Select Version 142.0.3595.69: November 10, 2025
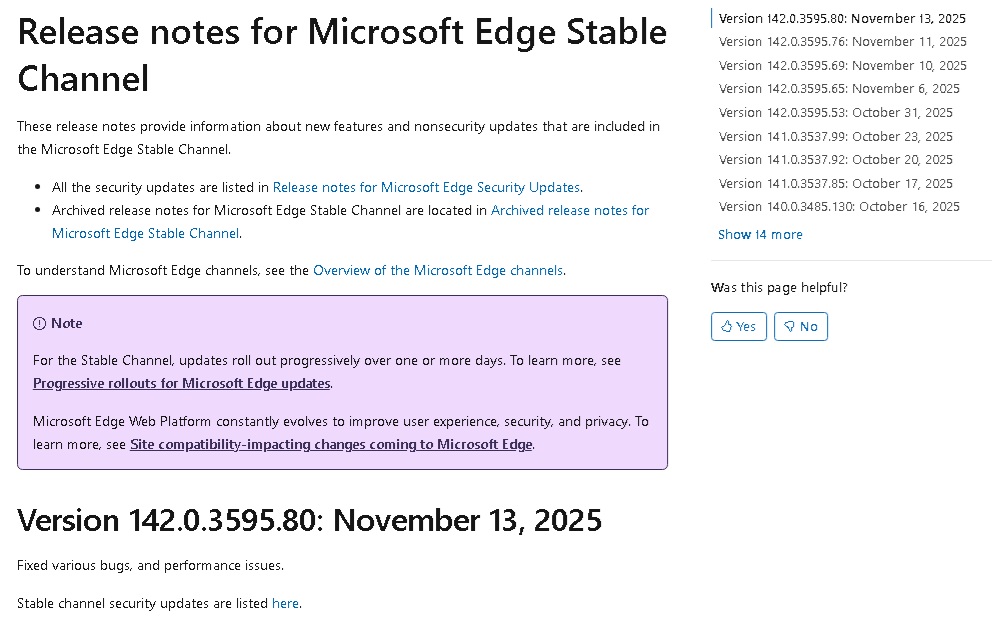 click(x=842, y=65)
